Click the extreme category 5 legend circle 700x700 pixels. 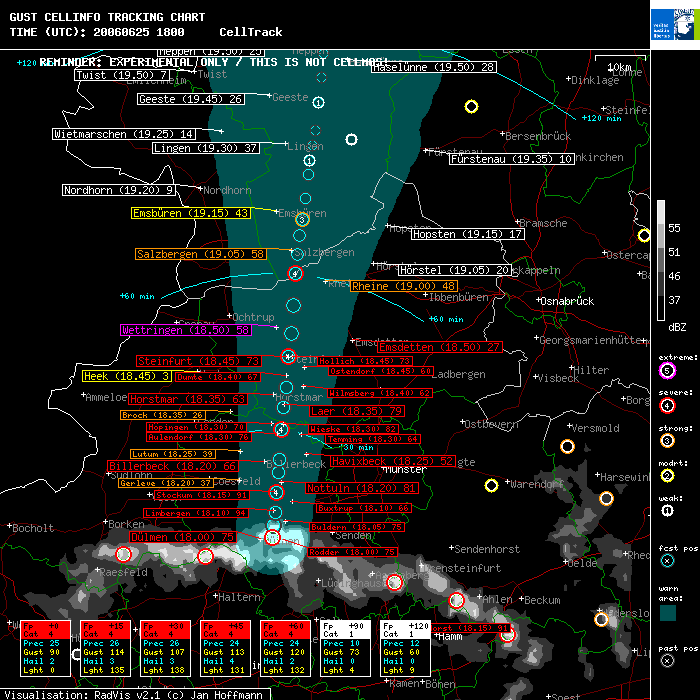pos(667,371)
